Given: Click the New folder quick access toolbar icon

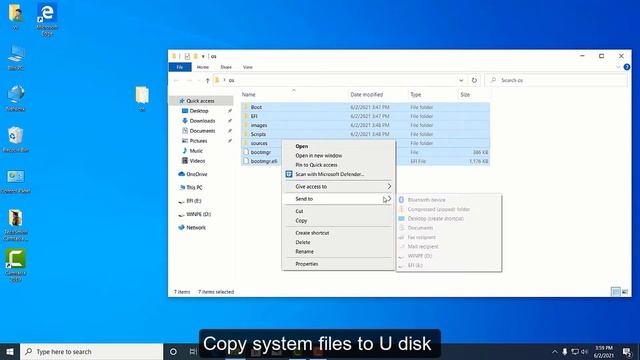Looking at the screenshot, I should (196, 56).
